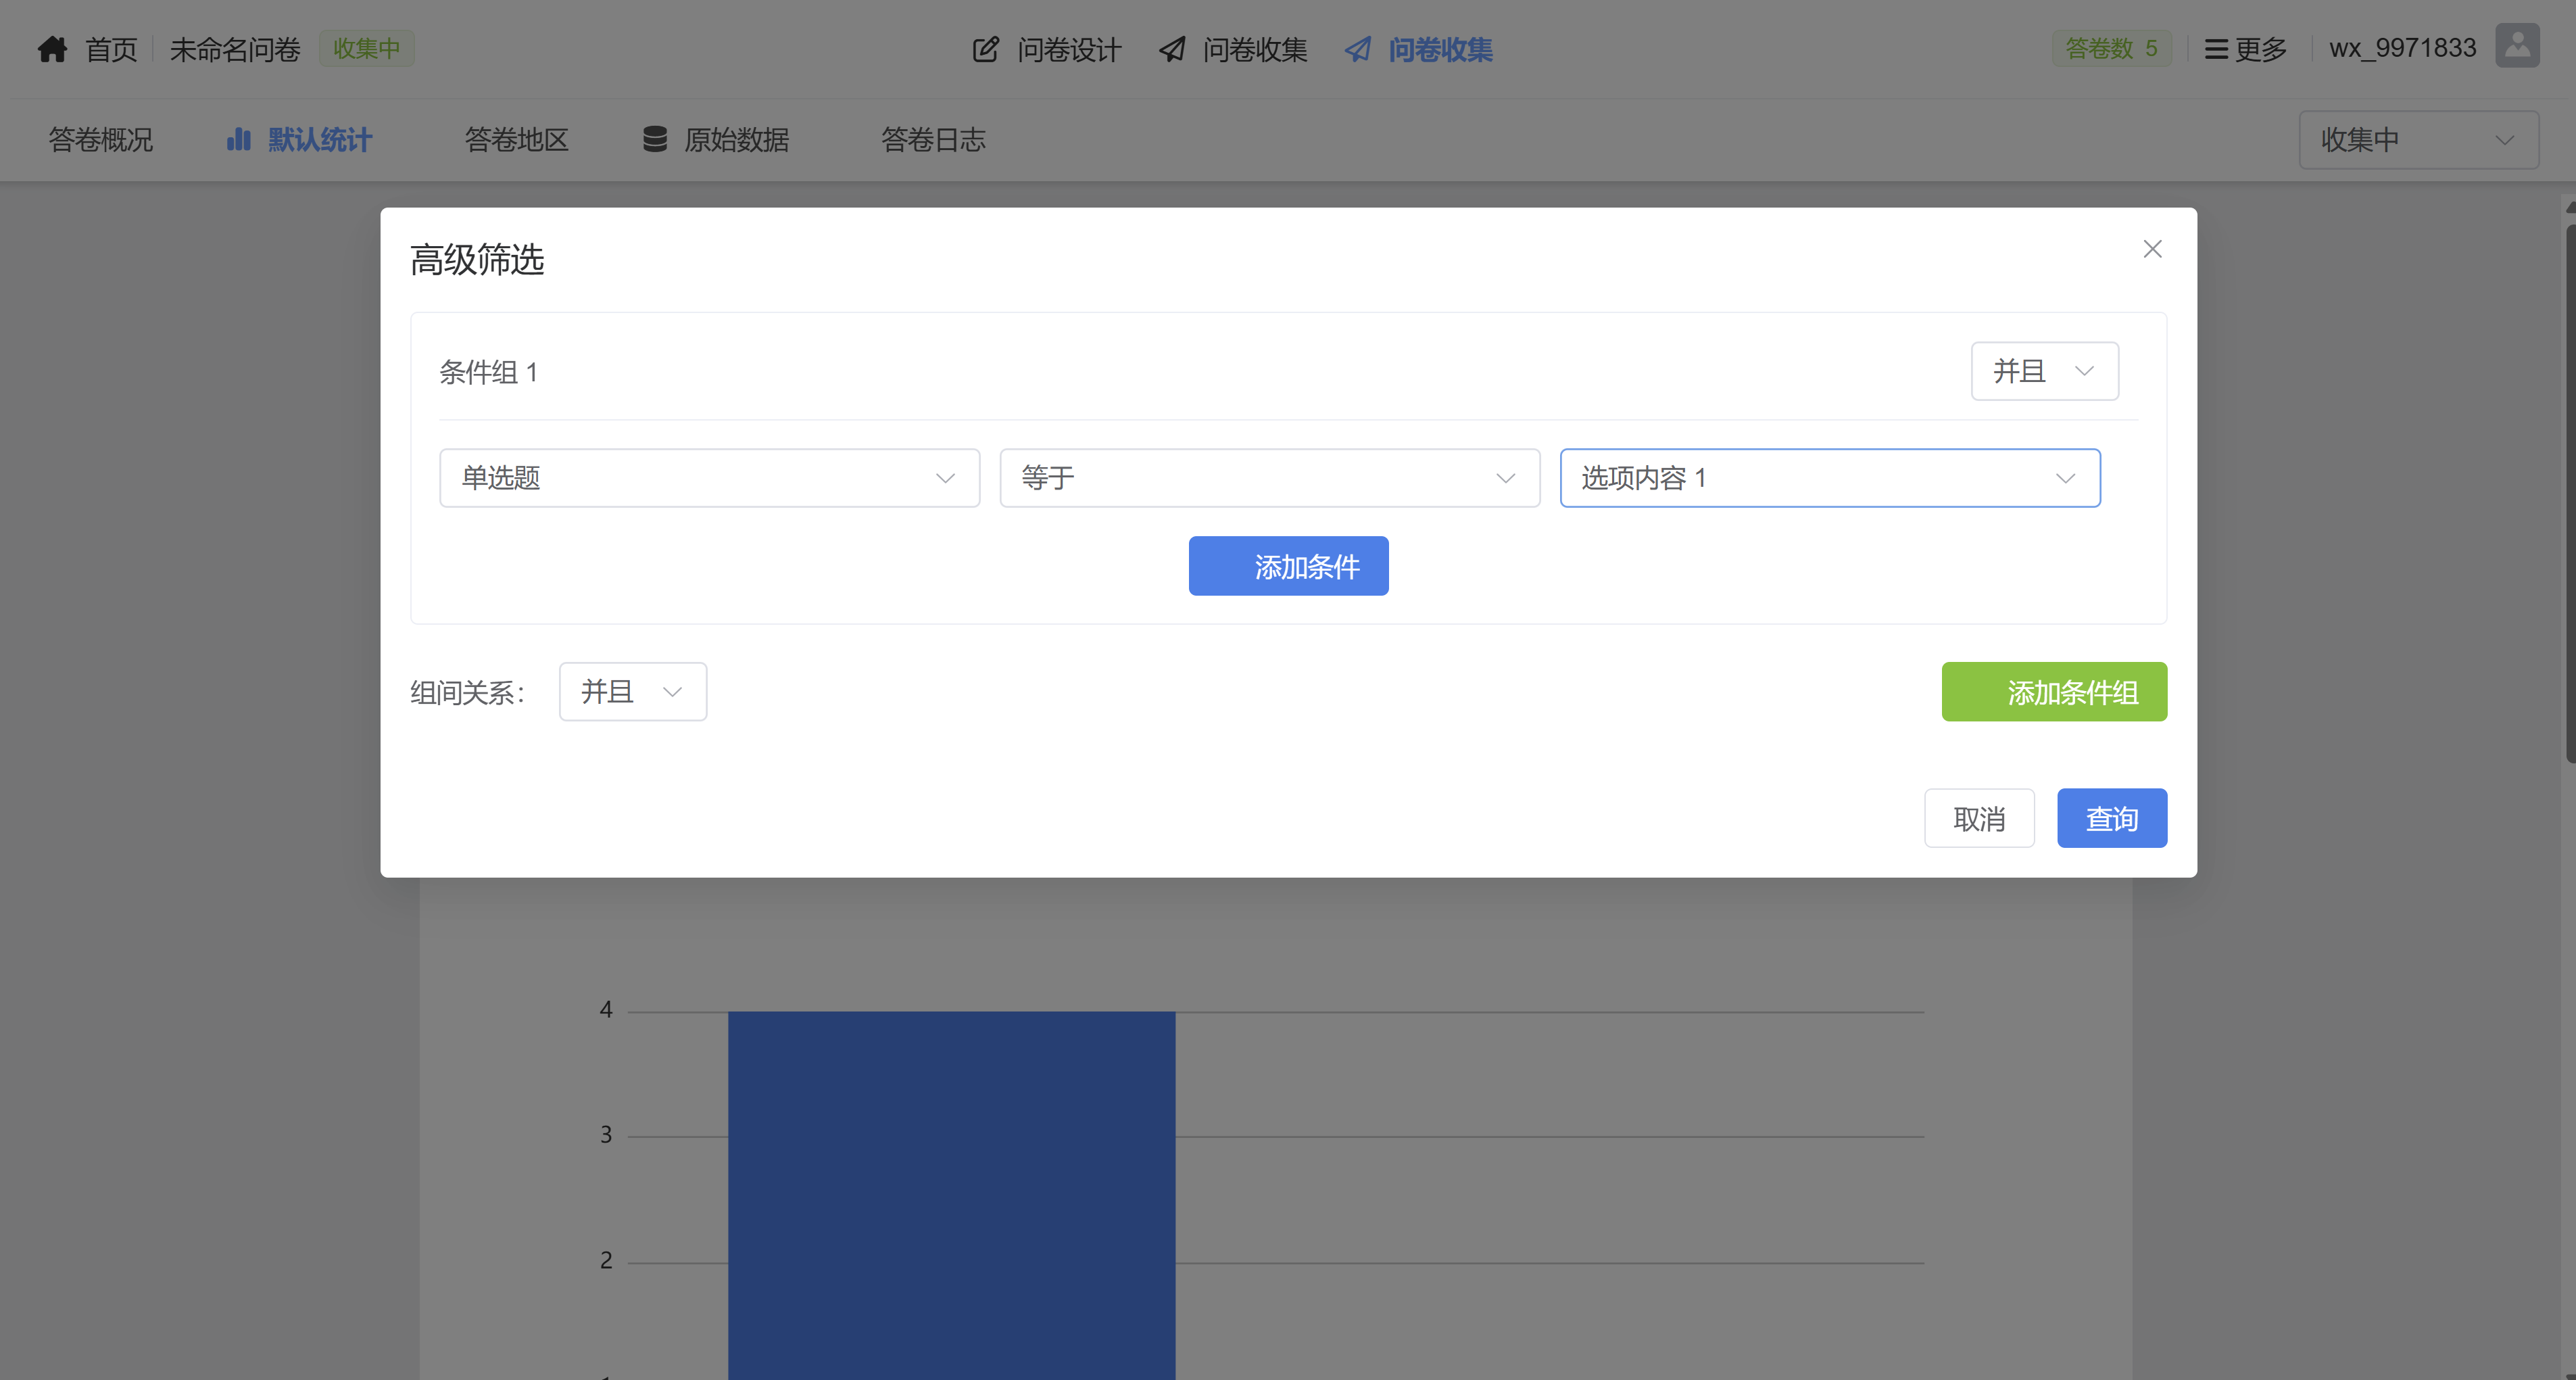Click the 查询 button
This screenshot has height=1380, width=2576.
(x=2111, y=819)
